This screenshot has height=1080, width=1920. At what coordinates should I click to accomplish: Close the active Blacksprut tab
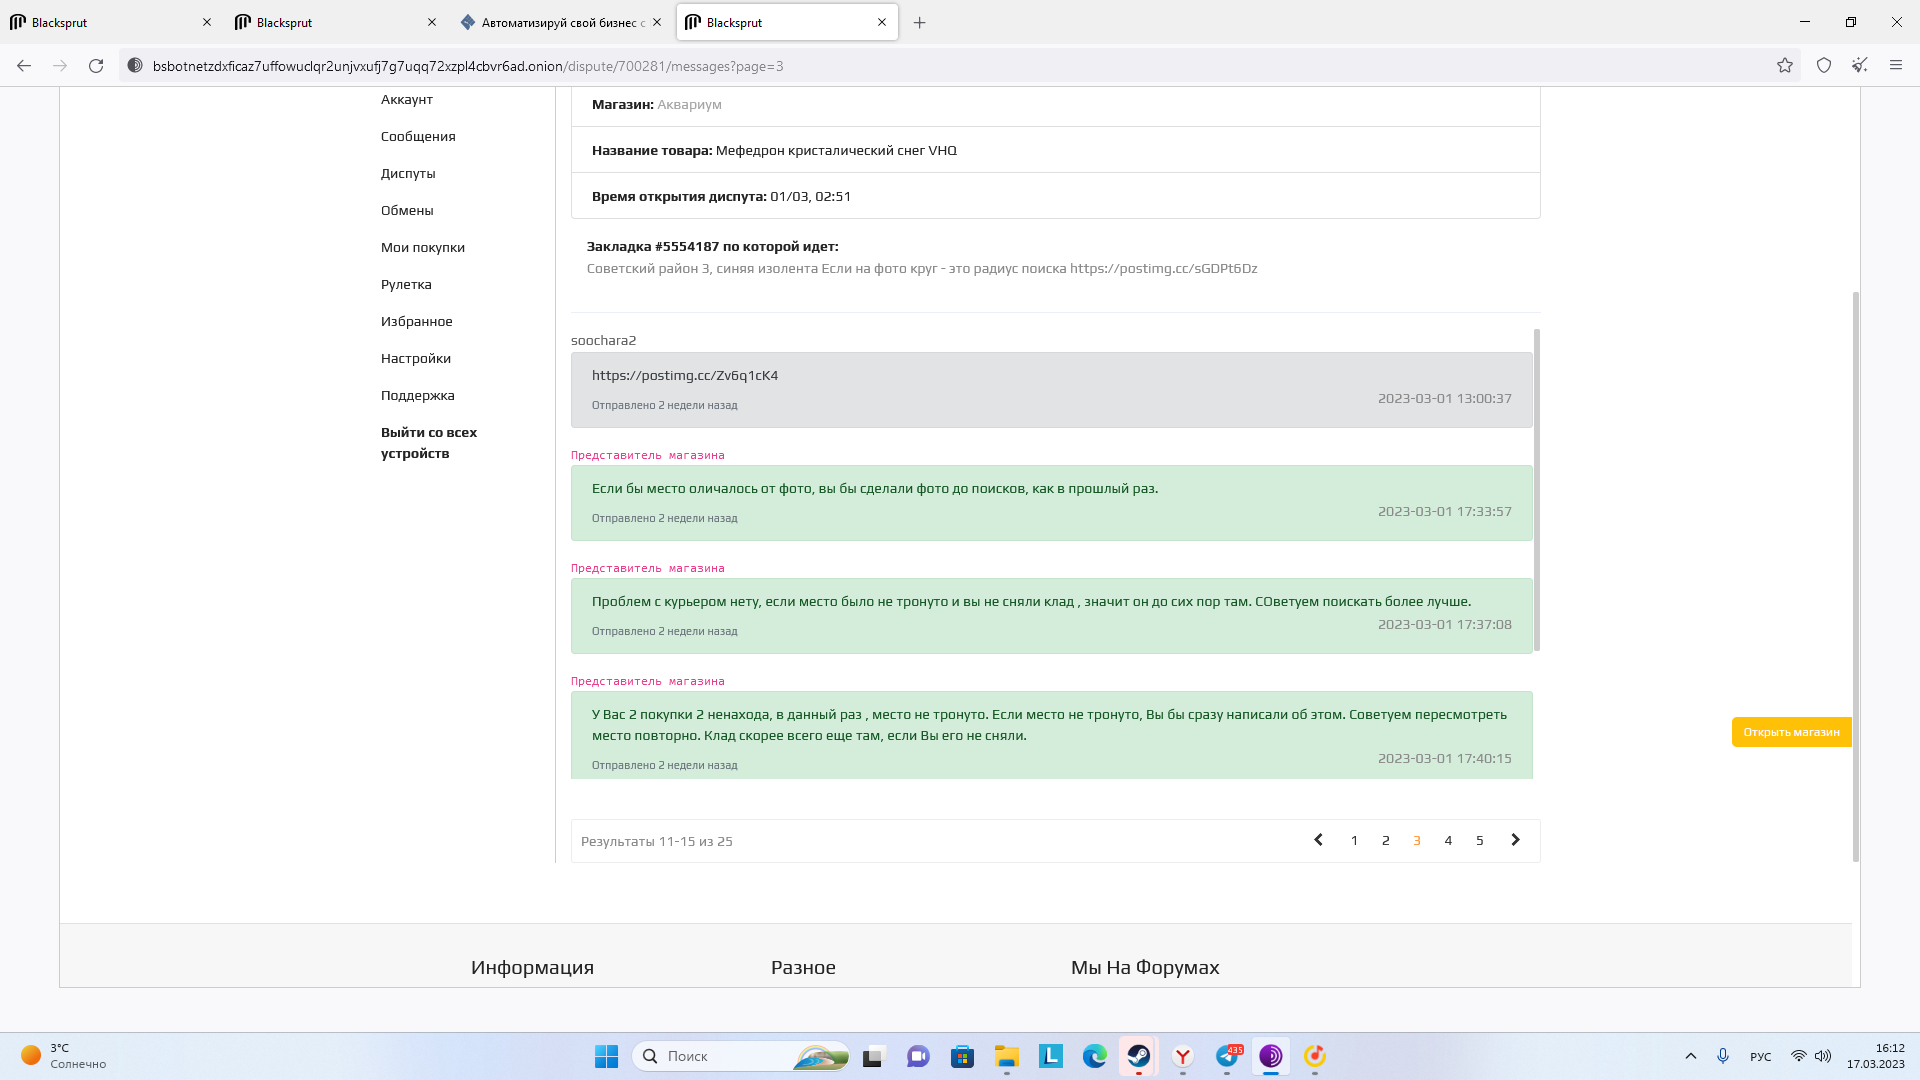pyautogui.click(x=882, y=22)
